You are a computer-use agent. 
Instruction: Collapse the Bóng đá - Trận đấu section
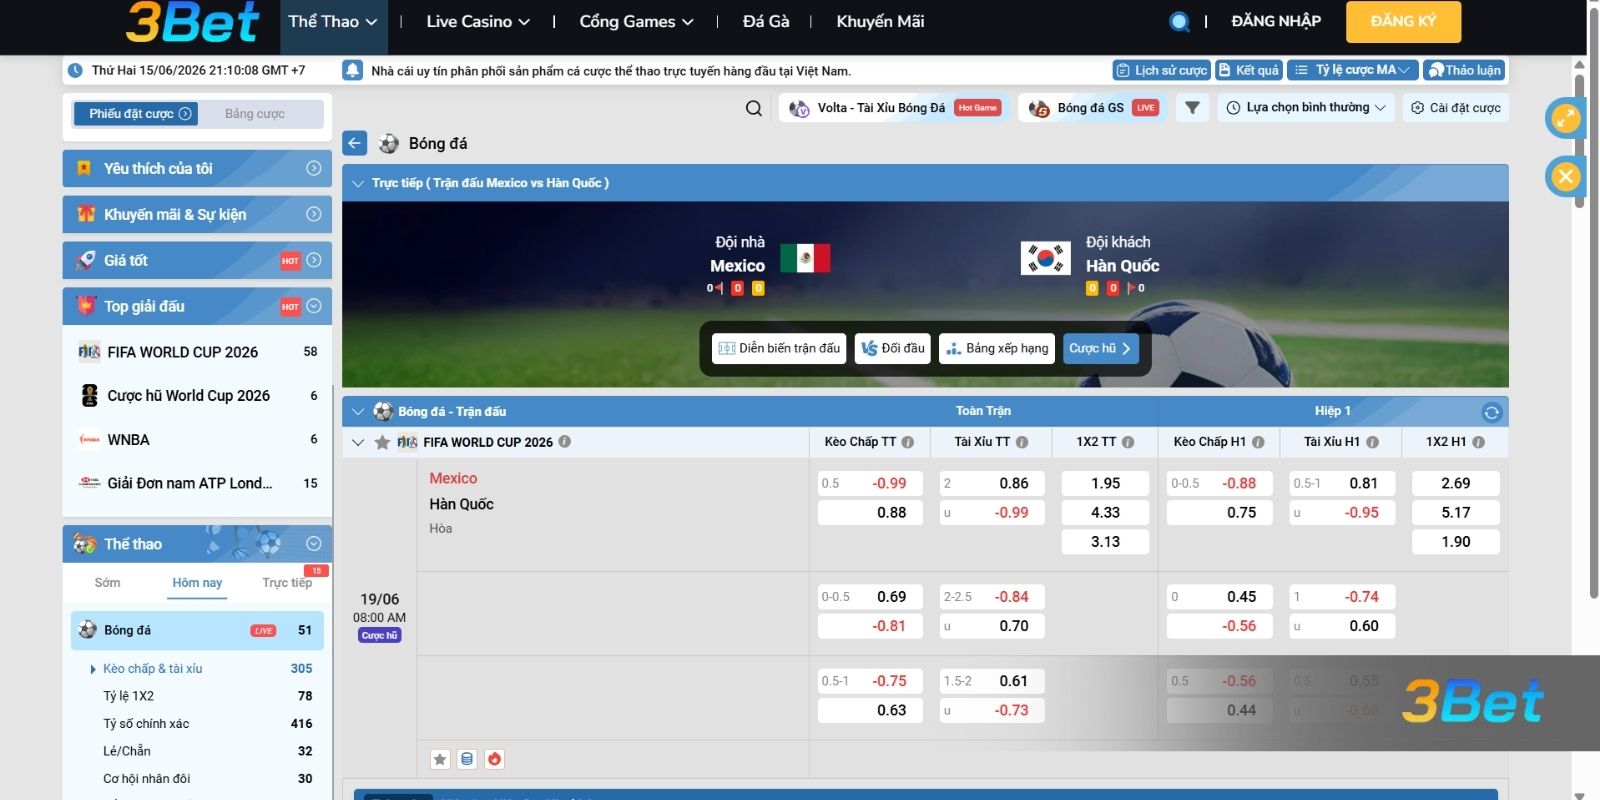click(x=358, y=411)
